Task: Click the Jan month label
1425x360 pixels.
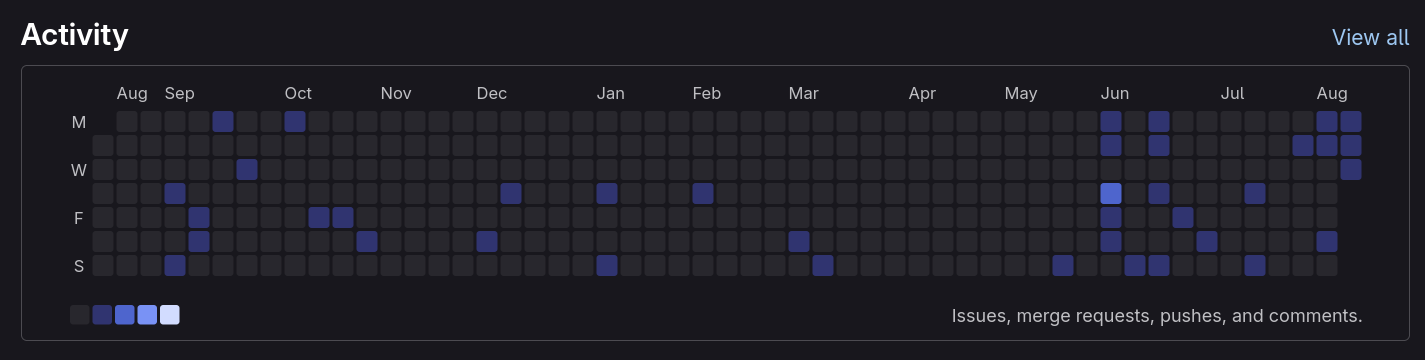Action: tap(611, 94)
